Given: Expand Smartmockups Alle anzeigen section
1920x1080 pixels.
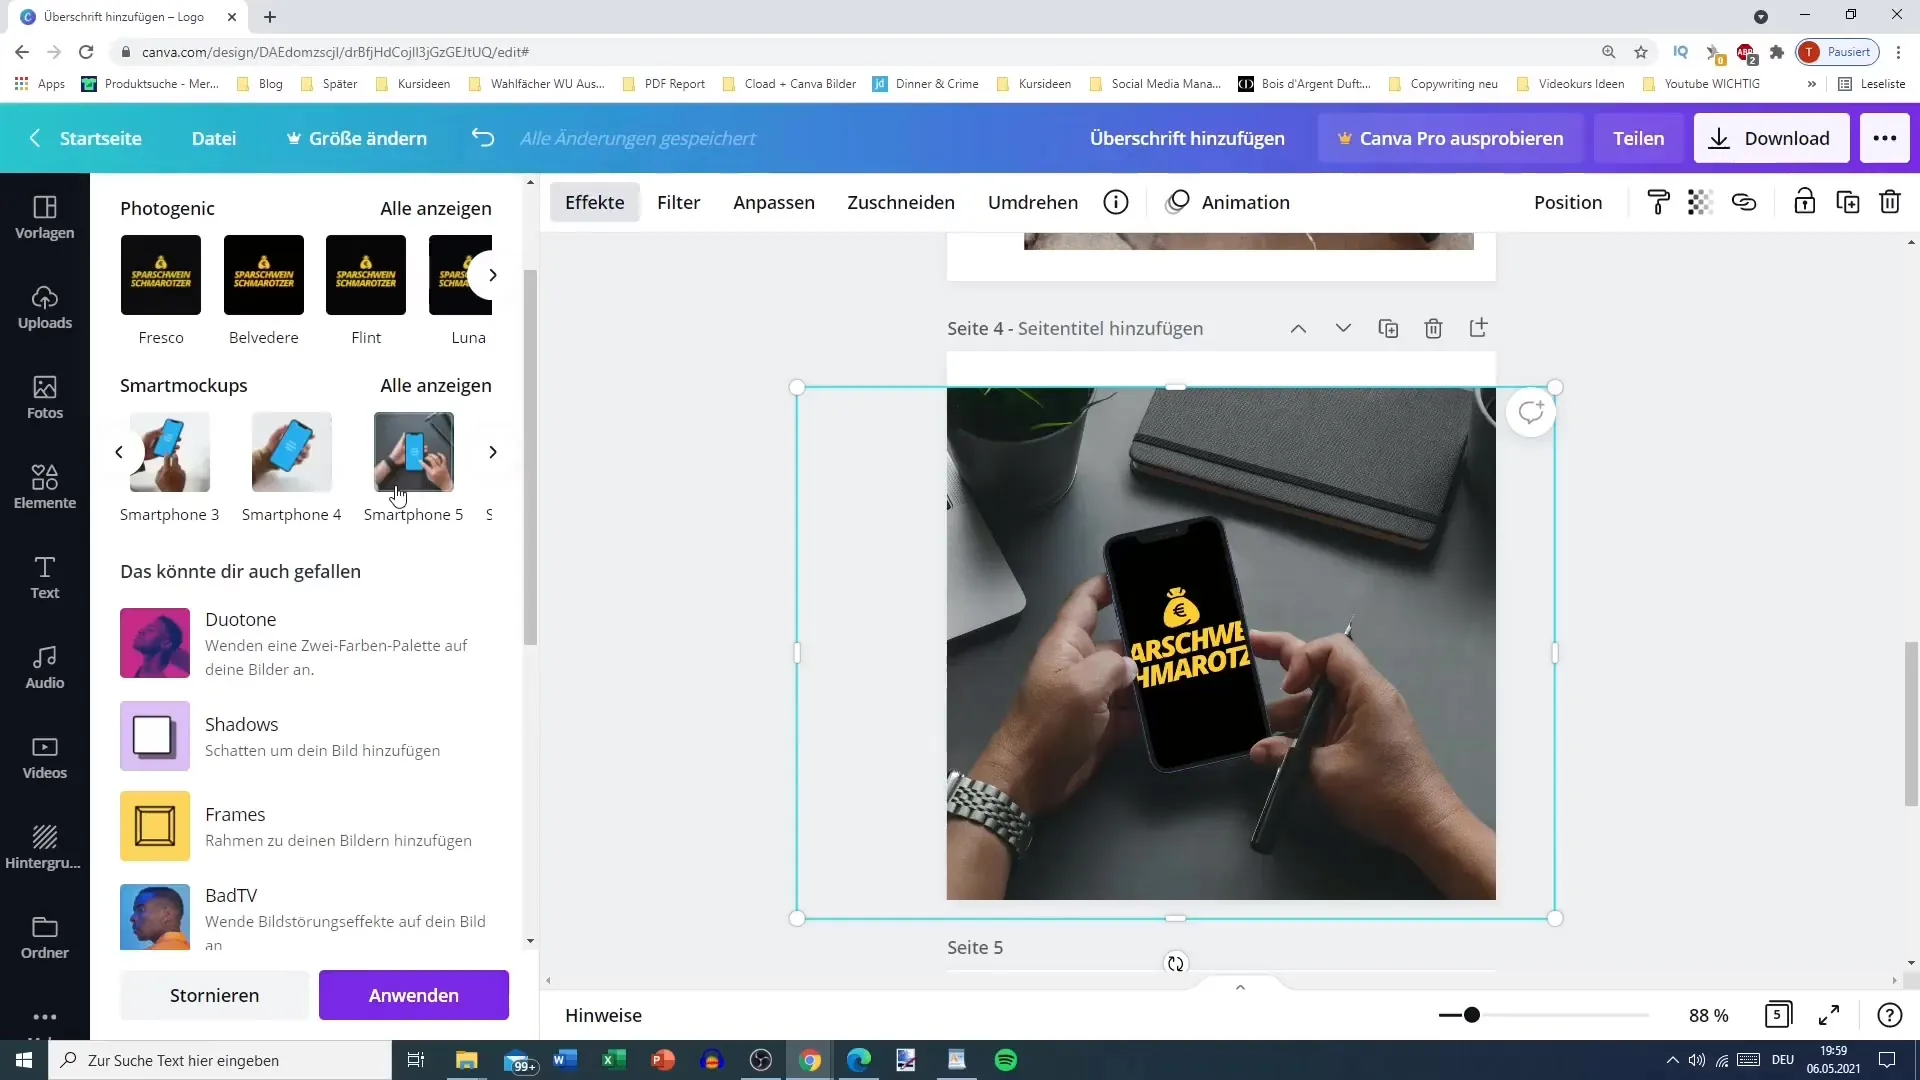Looking at the screenshot, I should [436, 385].
